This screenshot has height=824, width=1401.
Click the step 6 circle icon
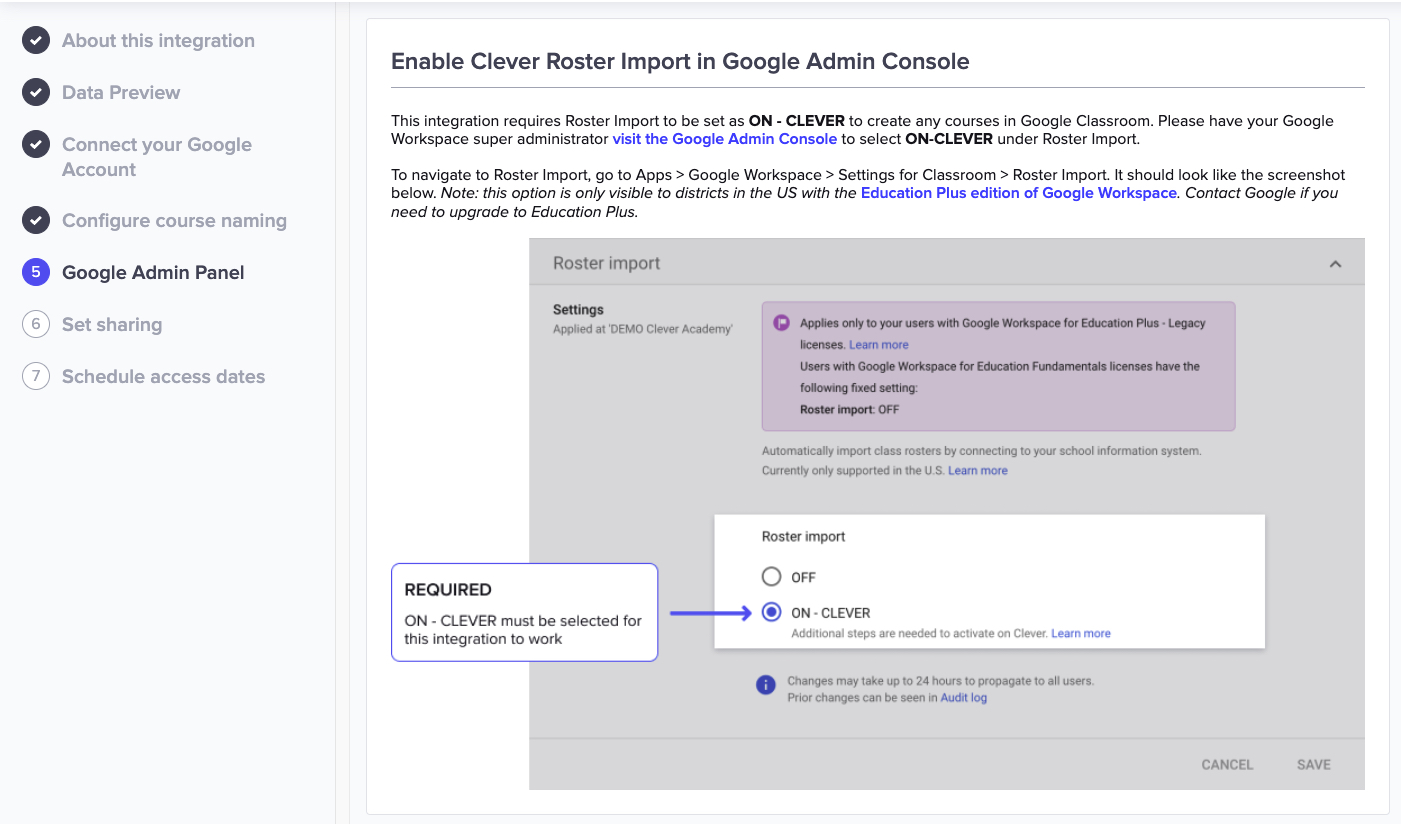point(36,324)
